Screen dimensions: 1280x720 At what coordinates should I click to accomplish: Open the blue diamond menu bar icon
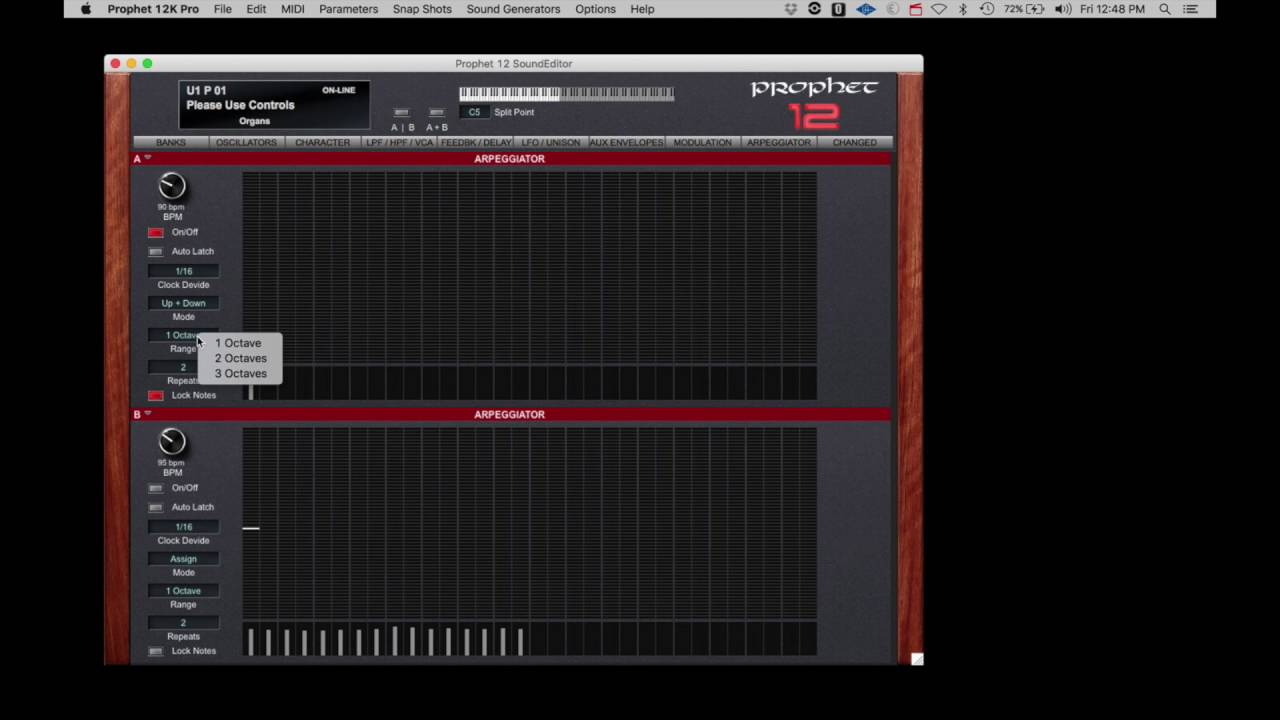click(866, 9)
